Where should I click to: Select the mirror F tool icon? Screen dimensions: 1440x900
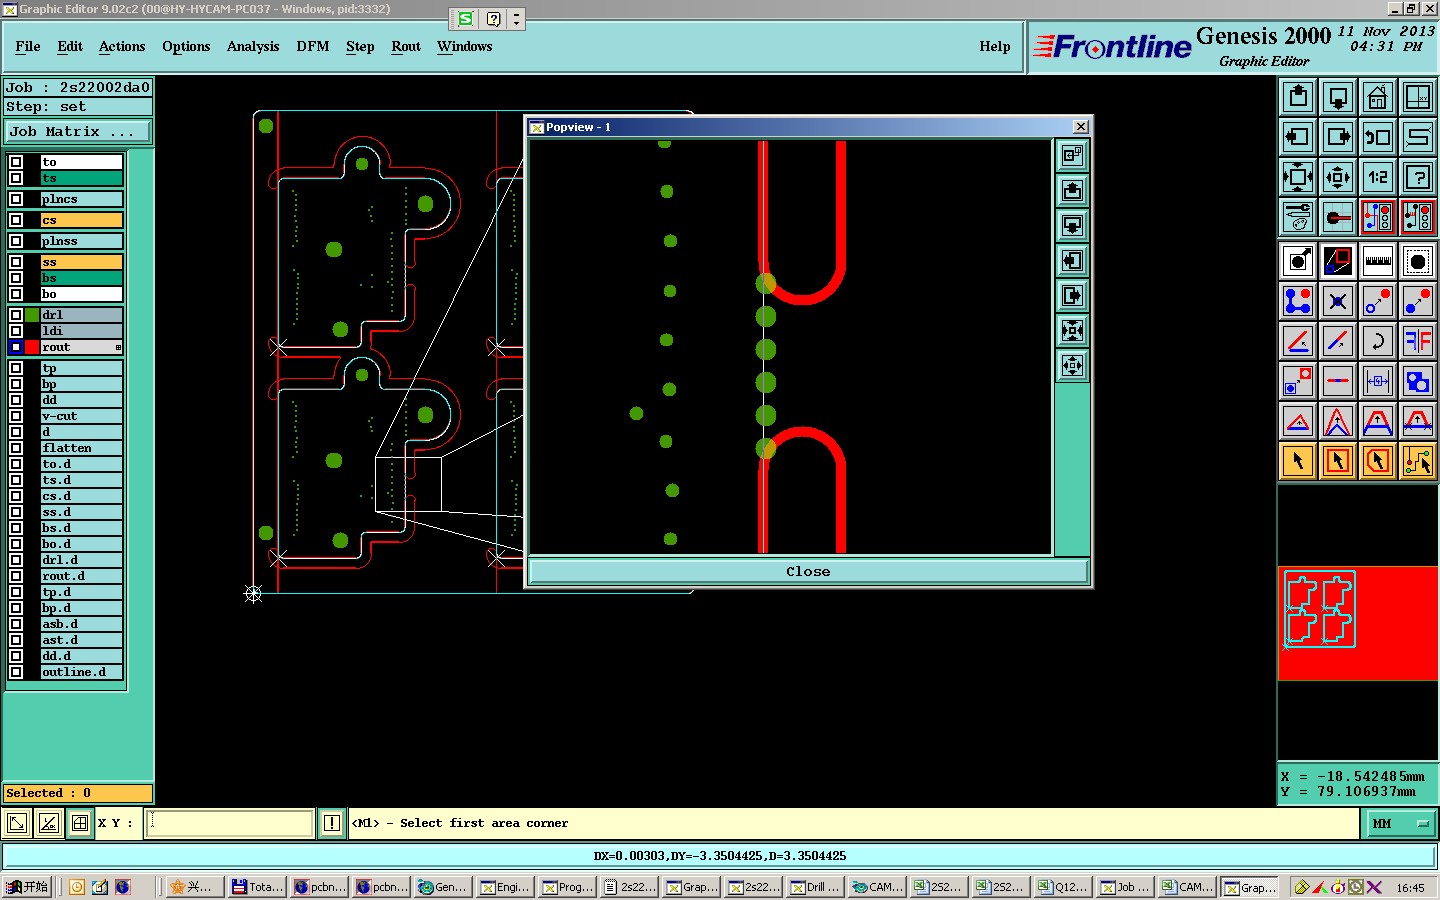click(1418, 341)
